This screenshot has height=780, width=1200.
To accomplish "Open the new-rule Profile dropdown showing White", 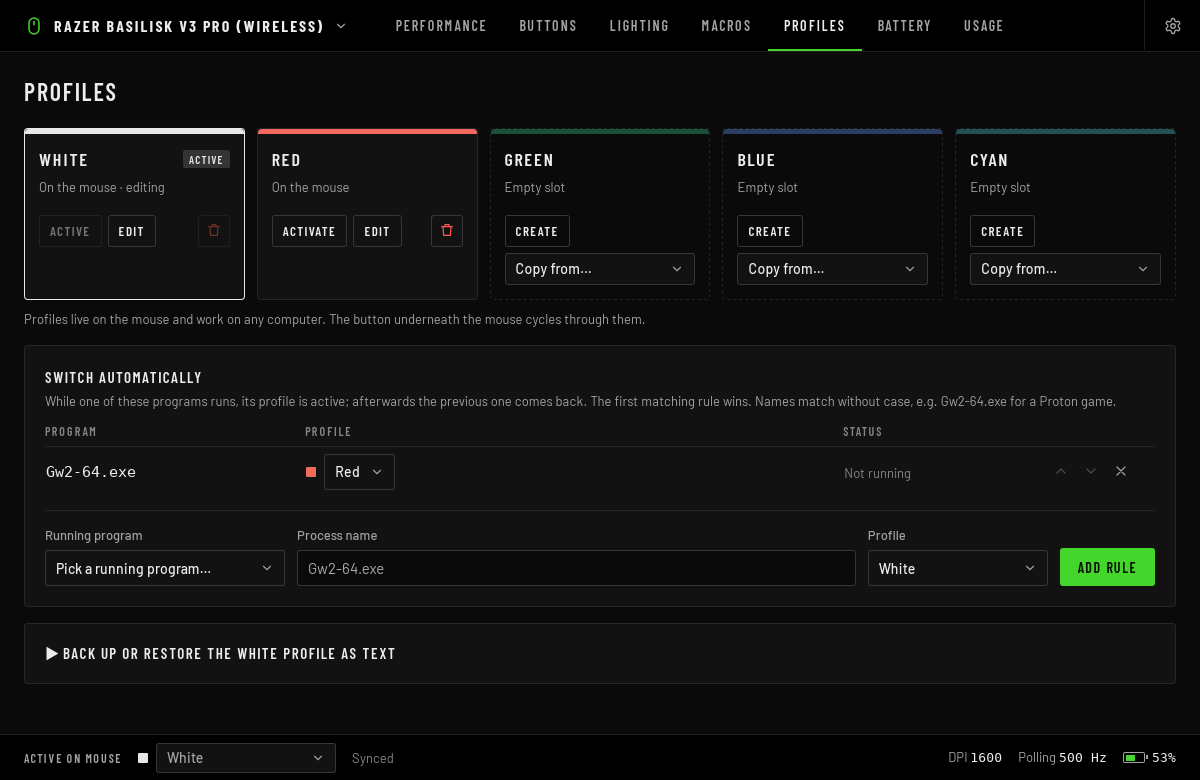I will (x=958, y=568).
